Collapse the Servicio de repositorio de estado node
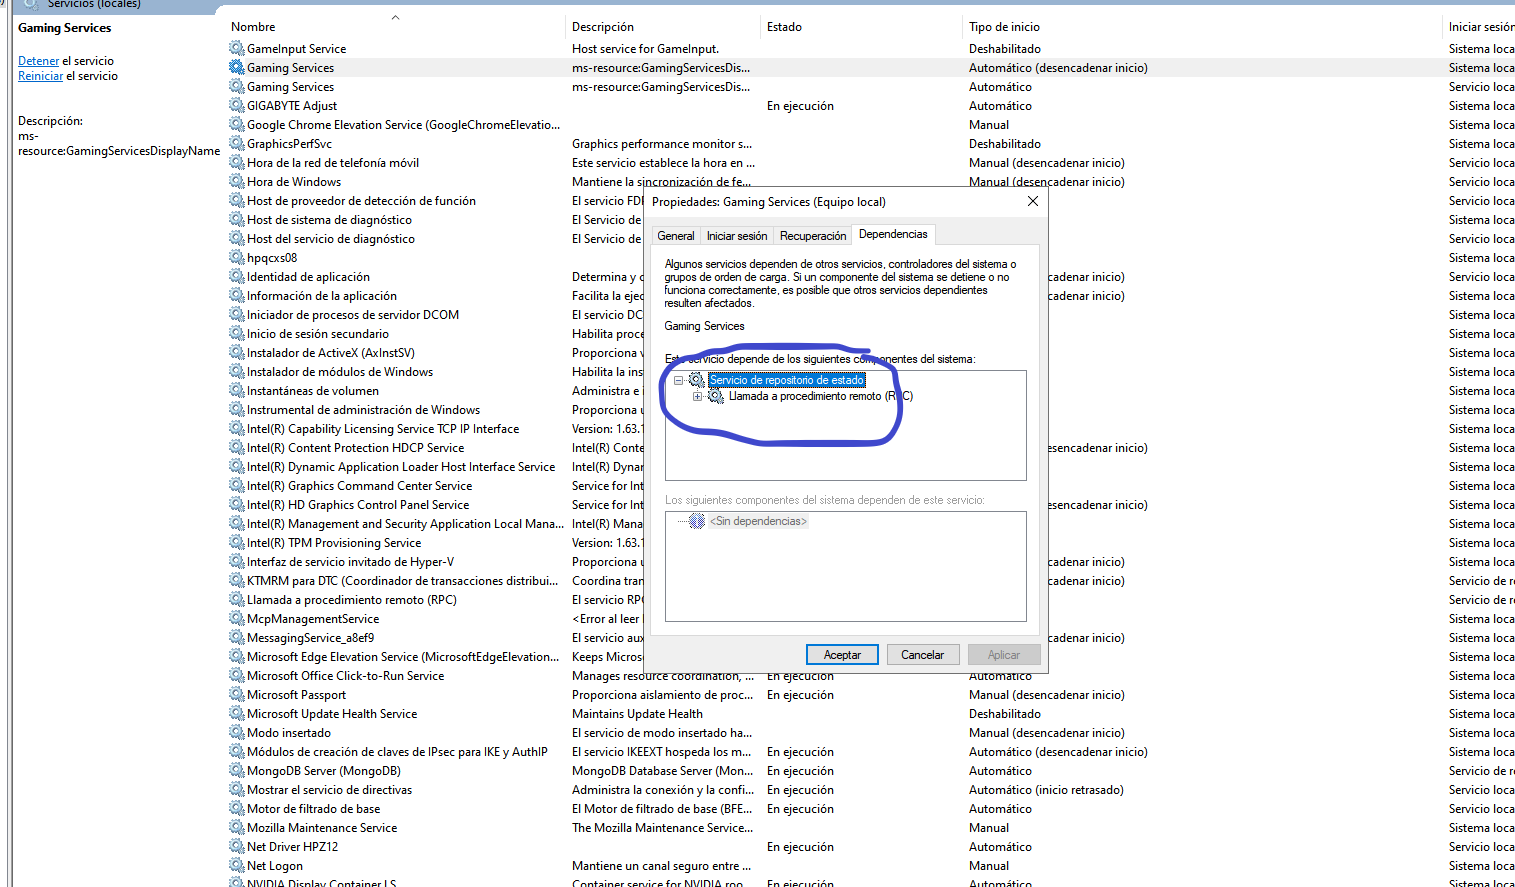Screen dimensions: 1515x887 [678, 380]
